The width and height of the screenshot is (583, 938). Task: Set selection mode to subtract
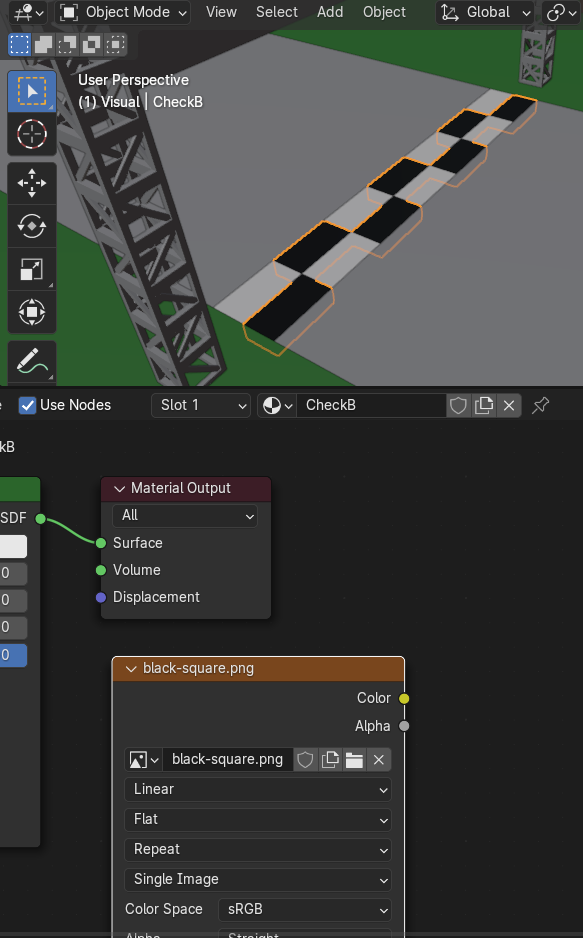(68, 45)
